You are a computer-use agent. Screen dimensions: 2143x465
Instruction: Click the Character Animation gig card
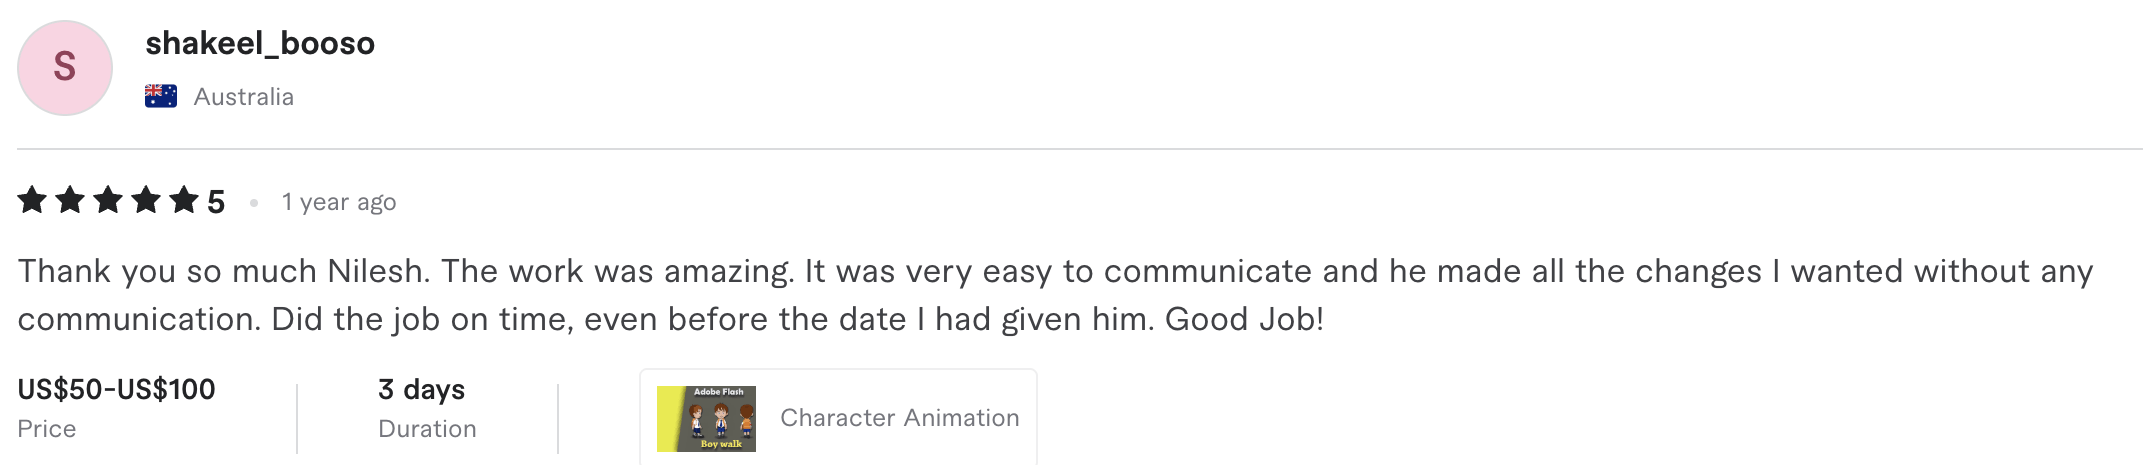tap(838, 418)
